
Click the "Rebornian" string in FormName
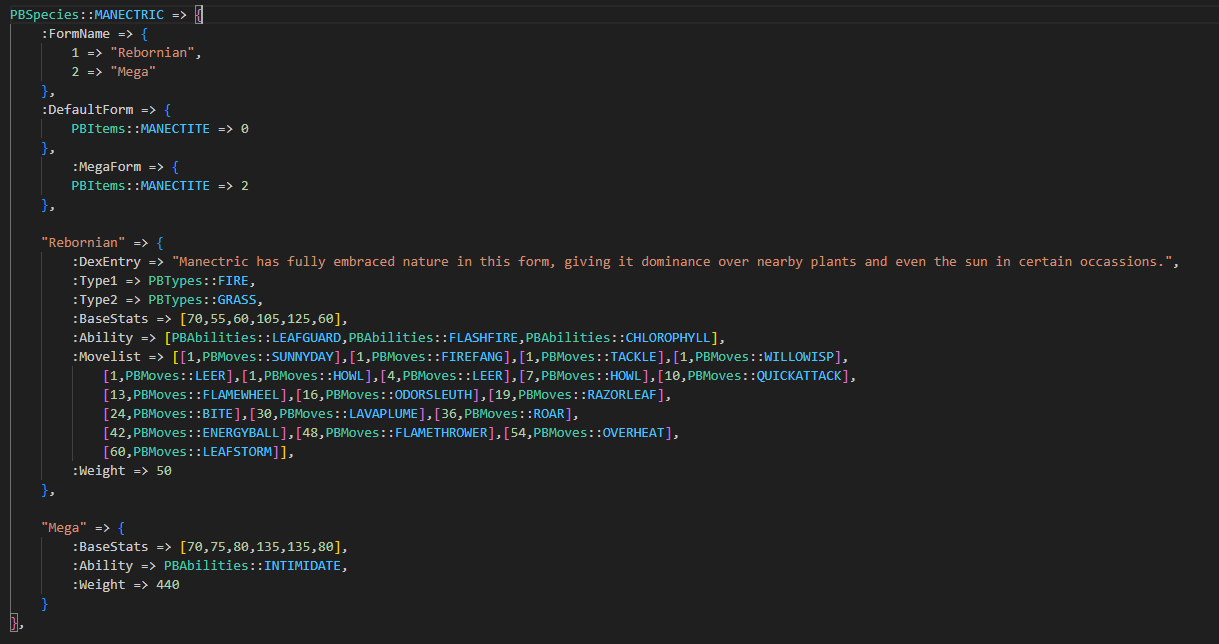(x=152, y=53)
